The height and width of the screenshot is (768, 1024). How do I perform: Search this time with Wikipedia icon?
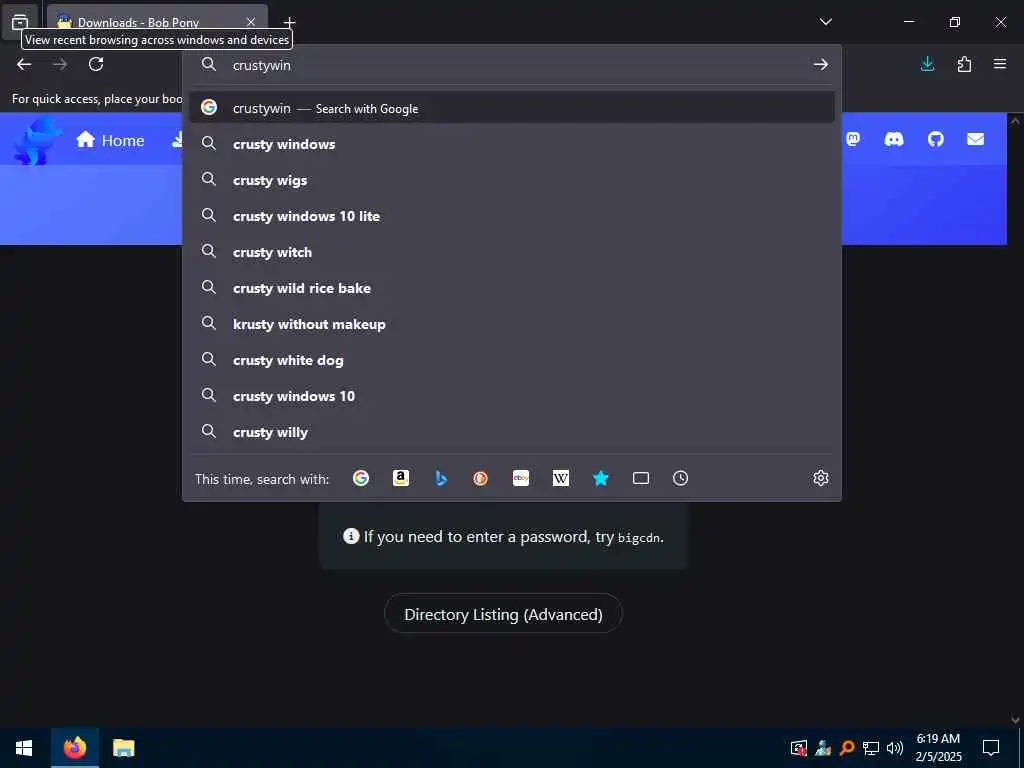[x=561, y=478]
